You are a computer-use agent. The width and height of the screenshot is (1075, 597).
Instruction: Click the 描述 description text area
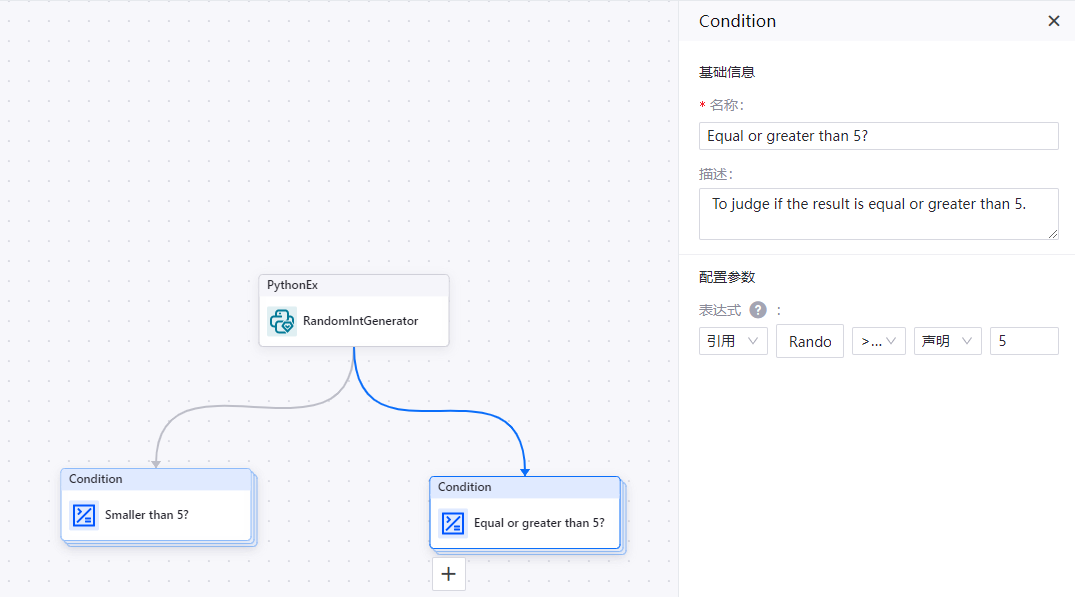pos(878,213)
